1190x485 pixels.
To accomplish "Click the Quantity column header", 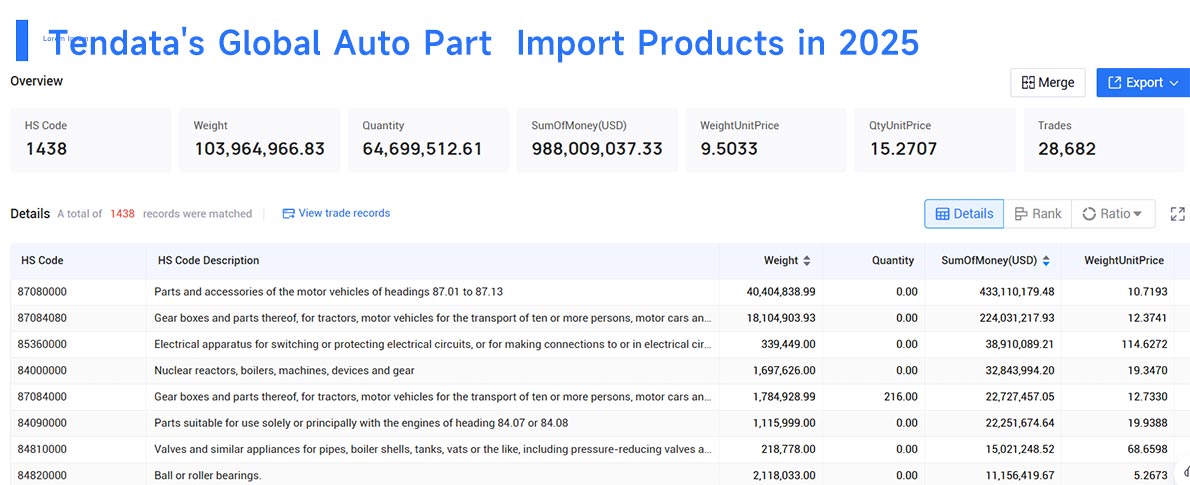I will [x=892, y=260].
